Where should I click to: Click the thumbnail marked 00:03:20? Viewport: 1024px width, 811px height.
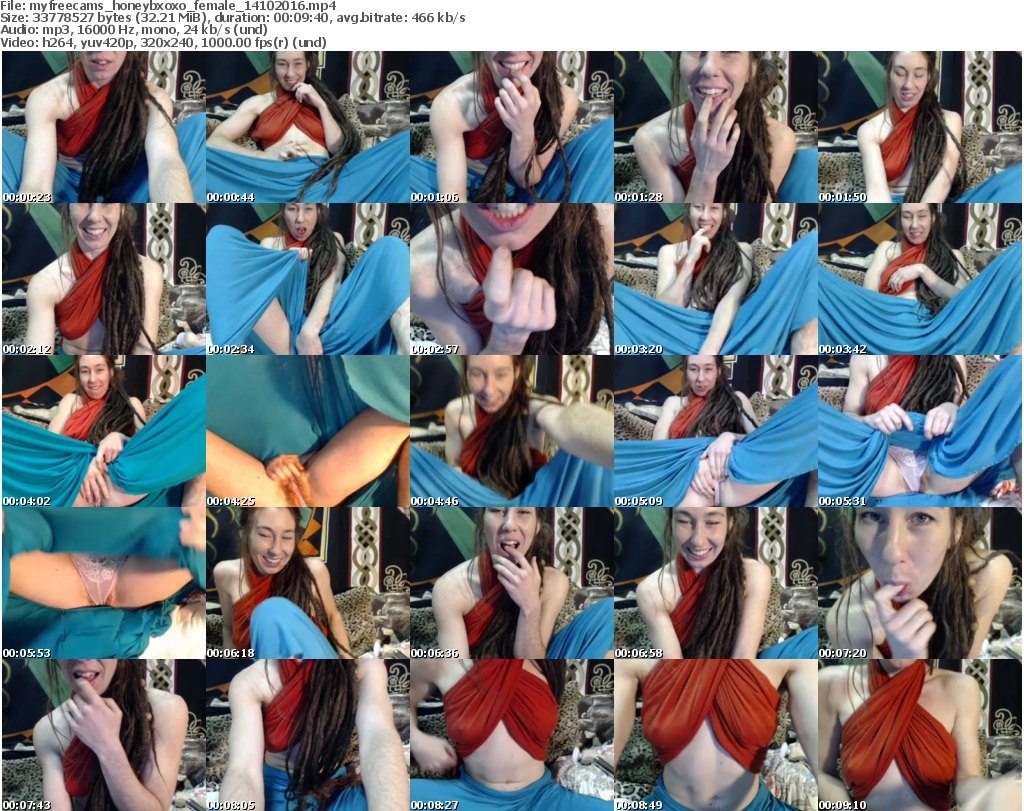[715, 279]
